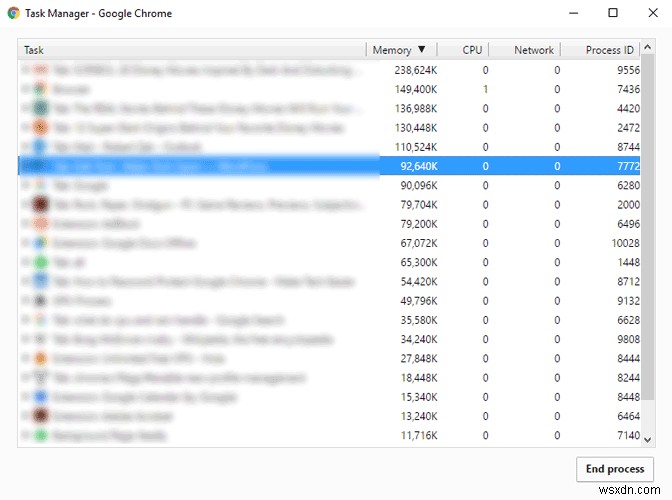
Task: Click process ID 7436
Action: [628, 89]
